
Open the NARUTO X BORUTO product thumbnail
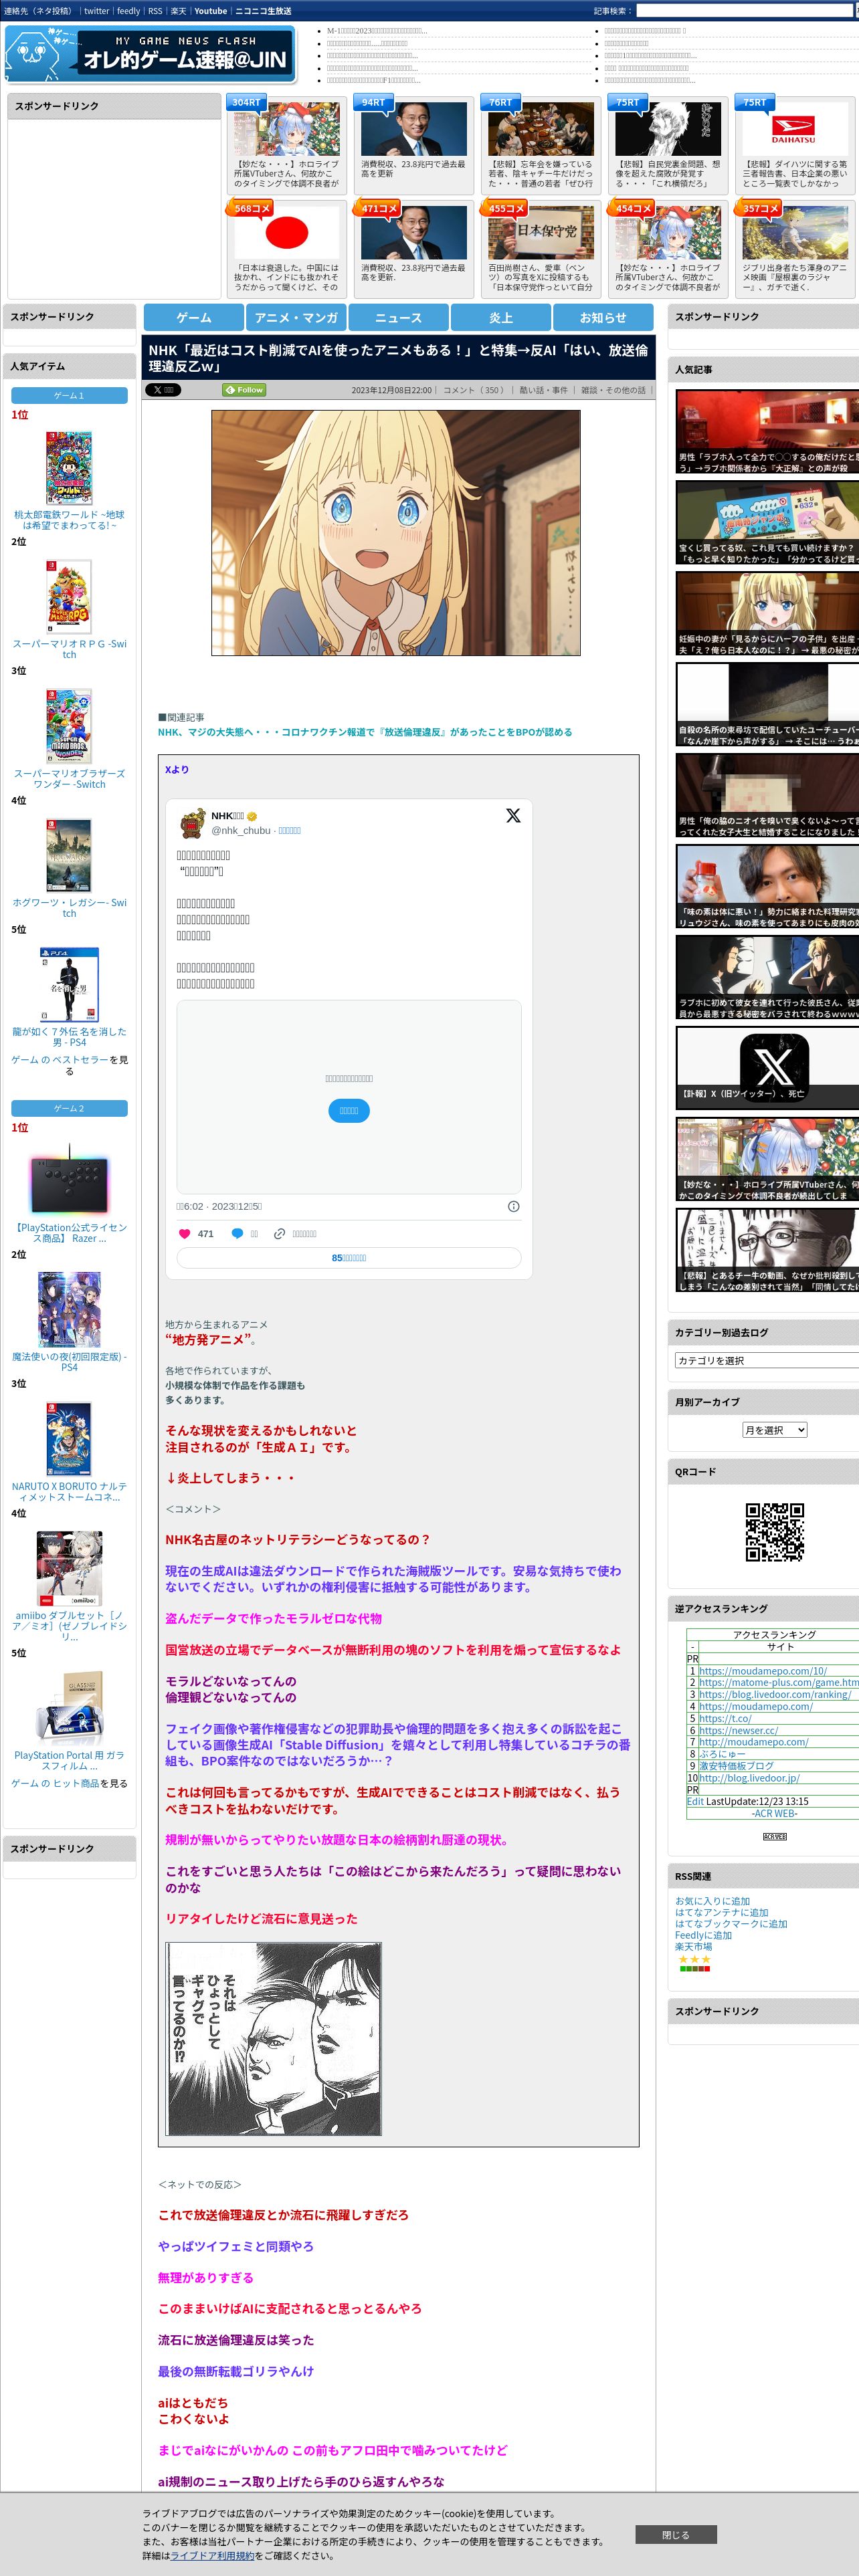click(x=69, y=1438)
